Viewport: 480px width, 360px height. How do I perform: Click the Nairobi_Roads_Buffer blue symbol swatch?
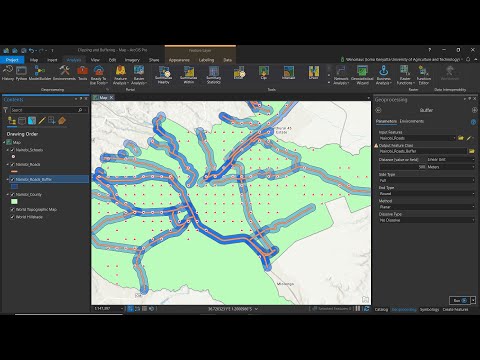pos(14,187)
